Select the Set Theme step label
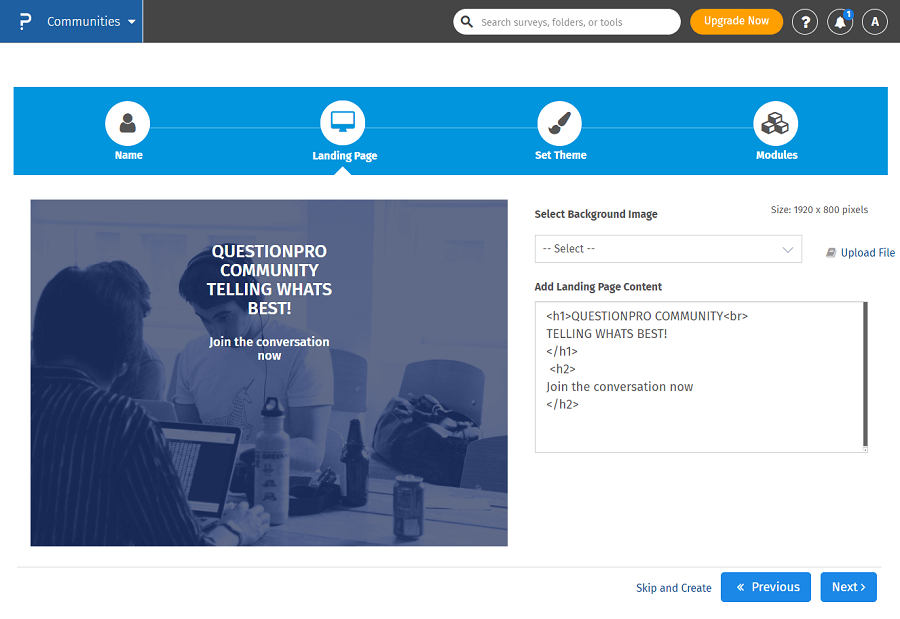The width and height of the screenshot is (900, 619). tap(560, 156)
